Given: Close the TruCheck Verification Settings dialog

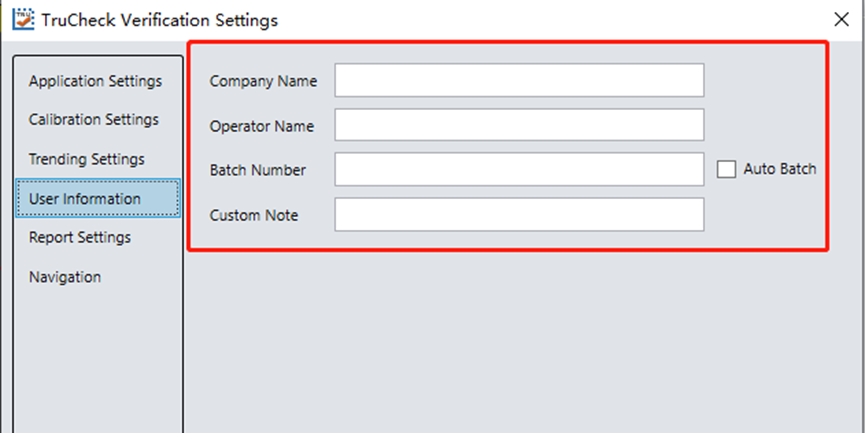Looking at the screenshot, I should tap(842, 19).
